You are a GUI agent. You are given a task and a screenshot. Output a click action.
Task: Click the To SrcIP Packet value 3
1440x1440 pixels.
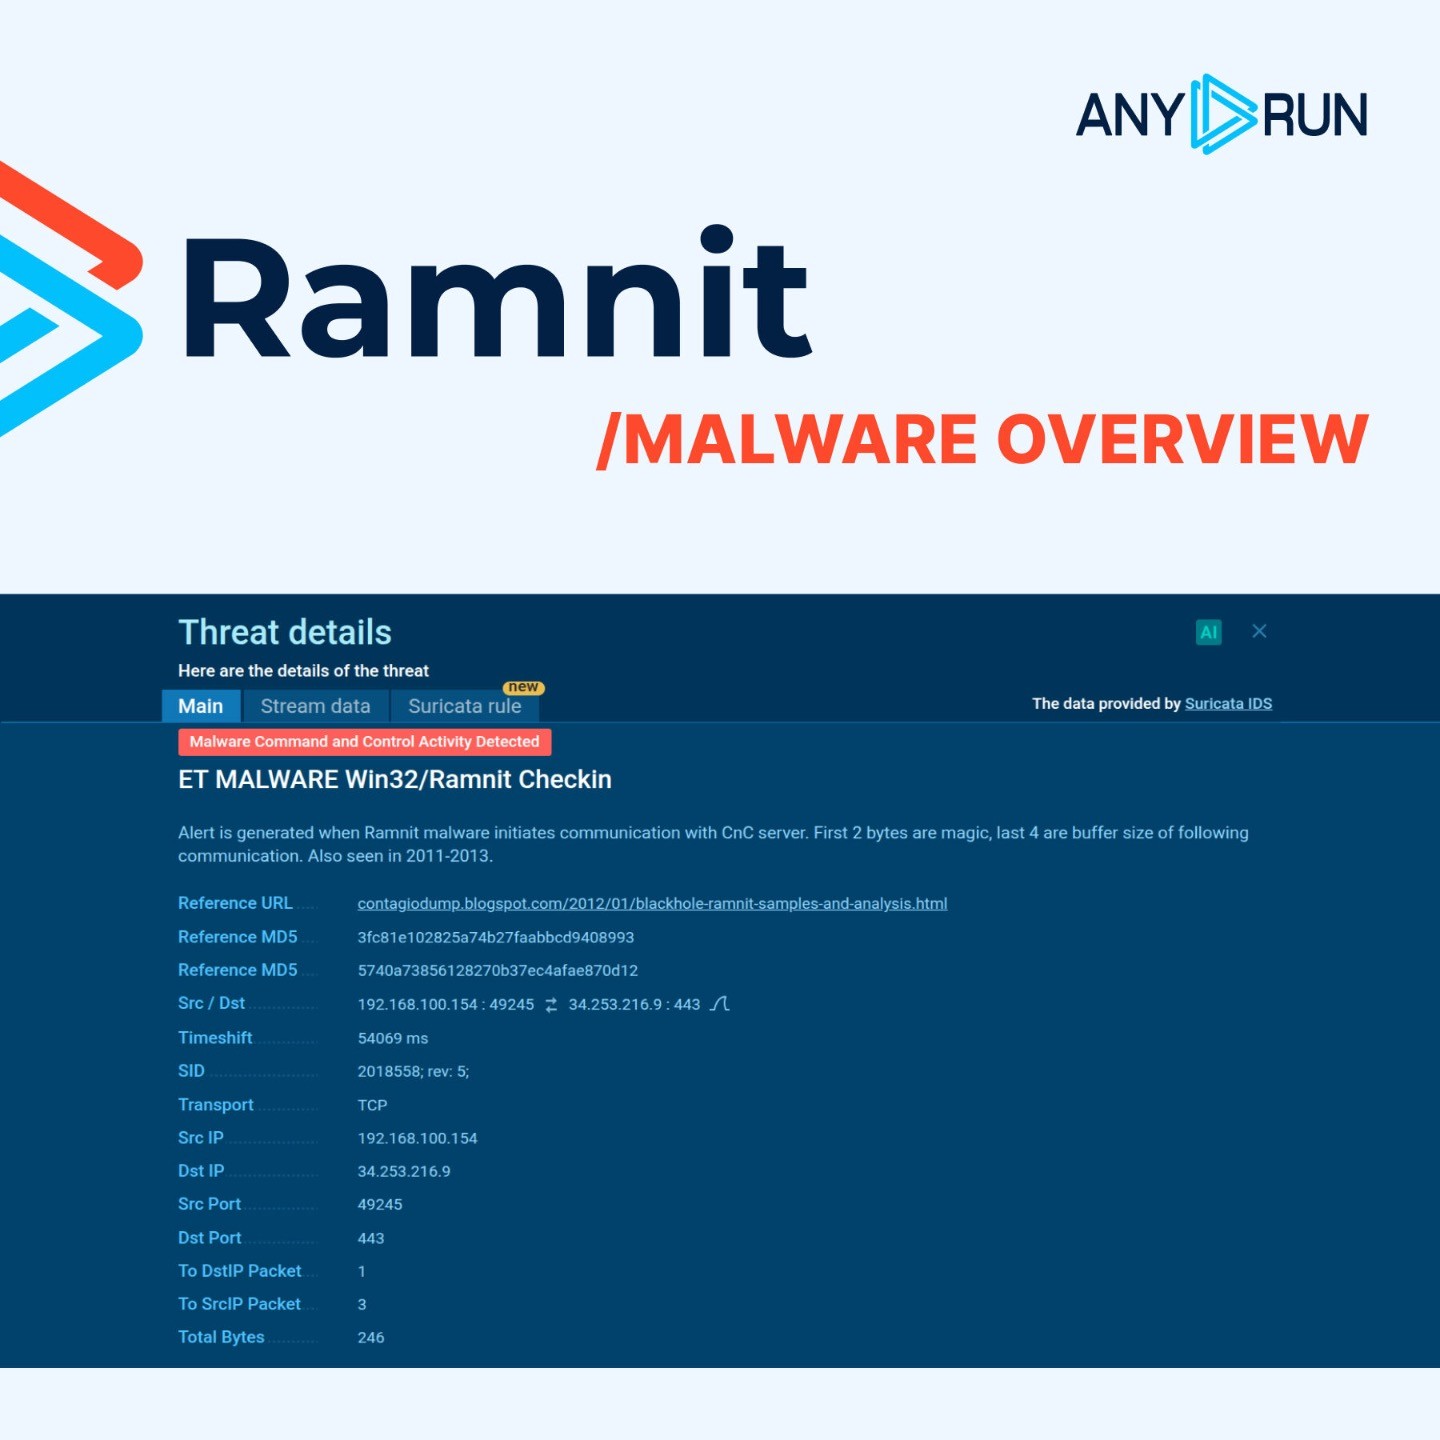(362, 1305)
